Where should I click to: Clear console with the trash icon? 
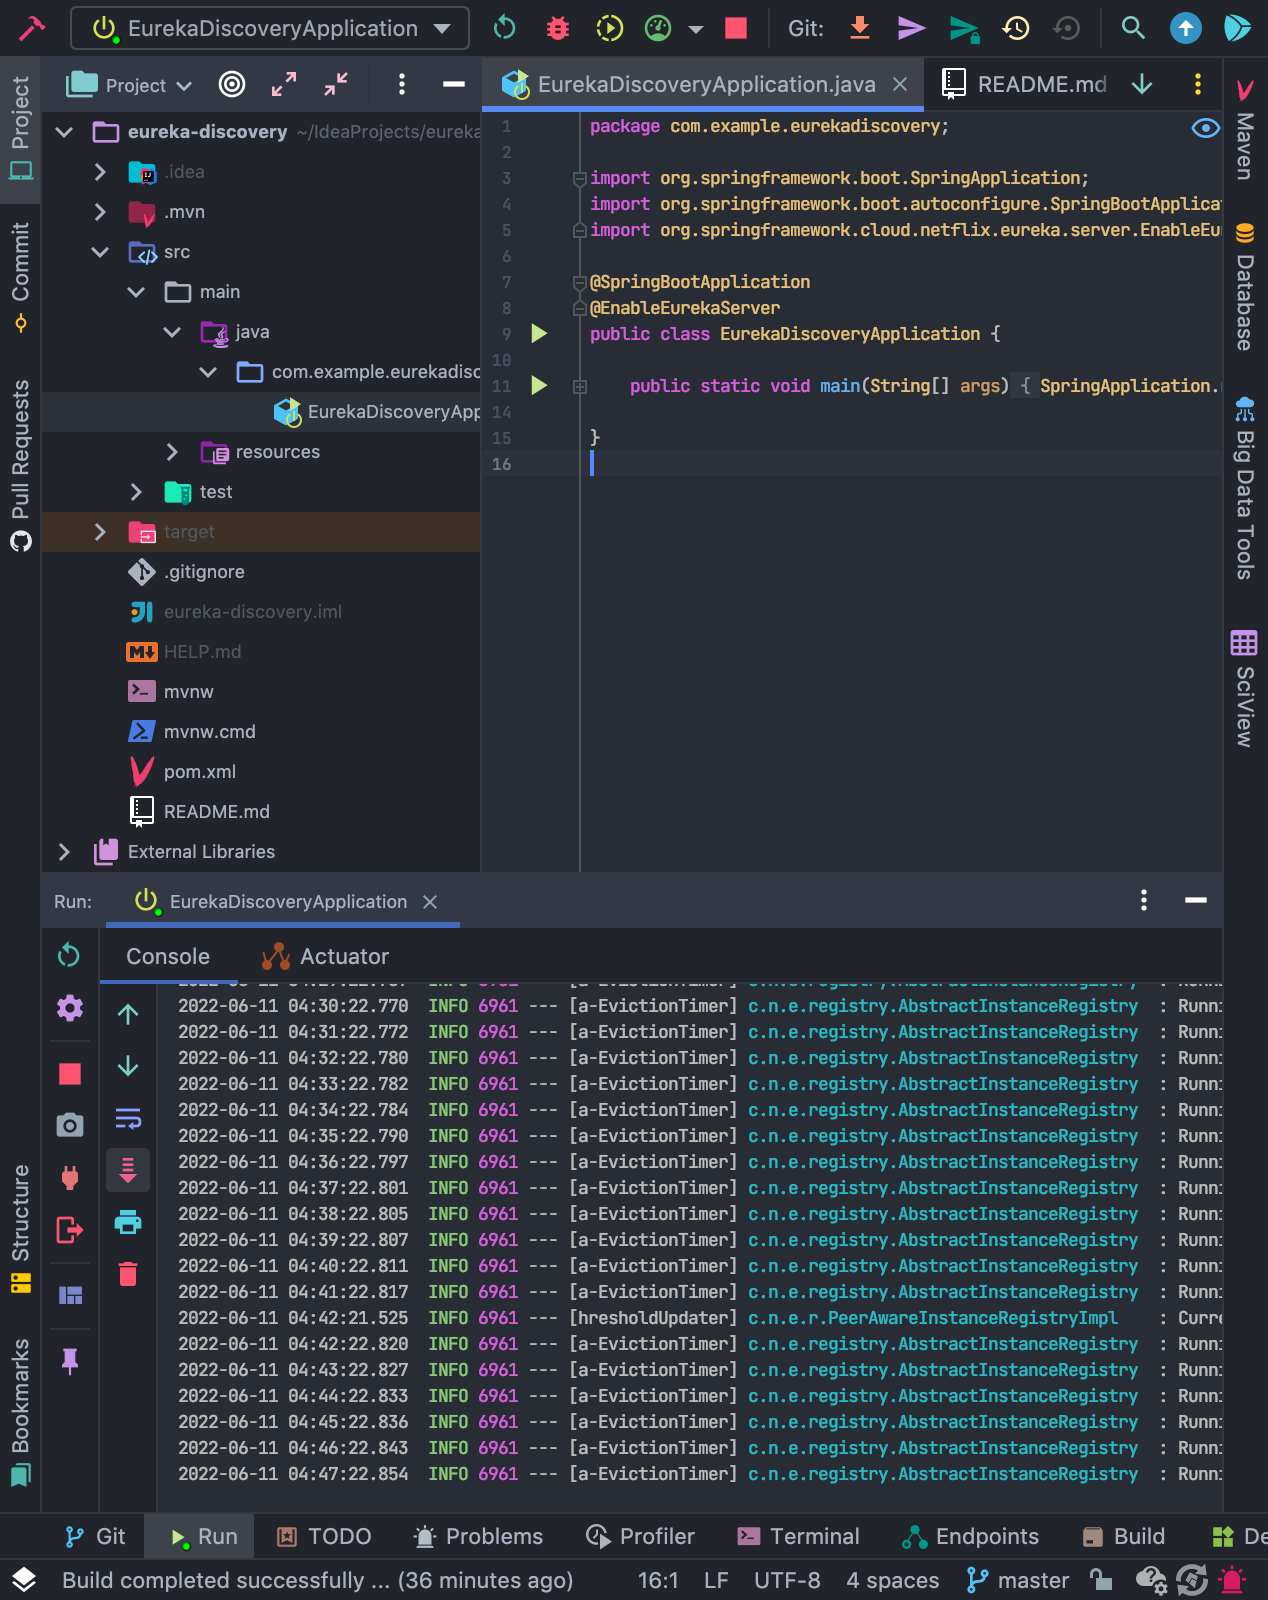128,1274
